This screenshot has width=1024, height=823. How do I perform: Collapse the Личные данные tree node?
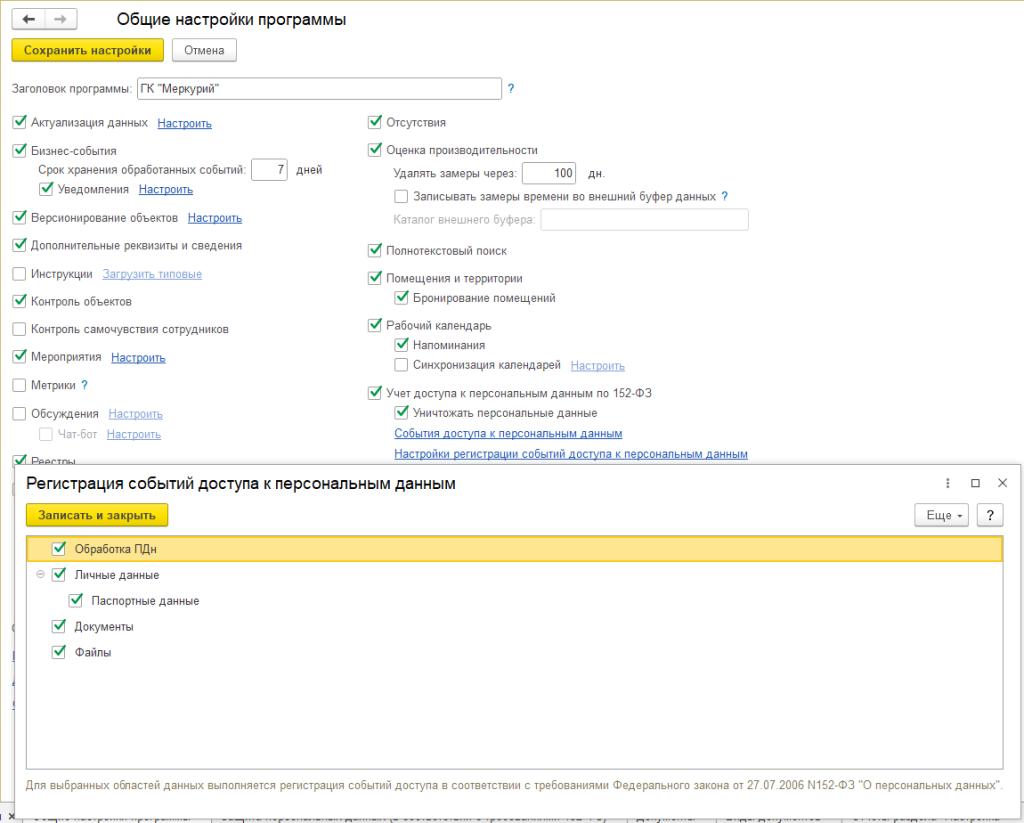click(x=40, y=575)
